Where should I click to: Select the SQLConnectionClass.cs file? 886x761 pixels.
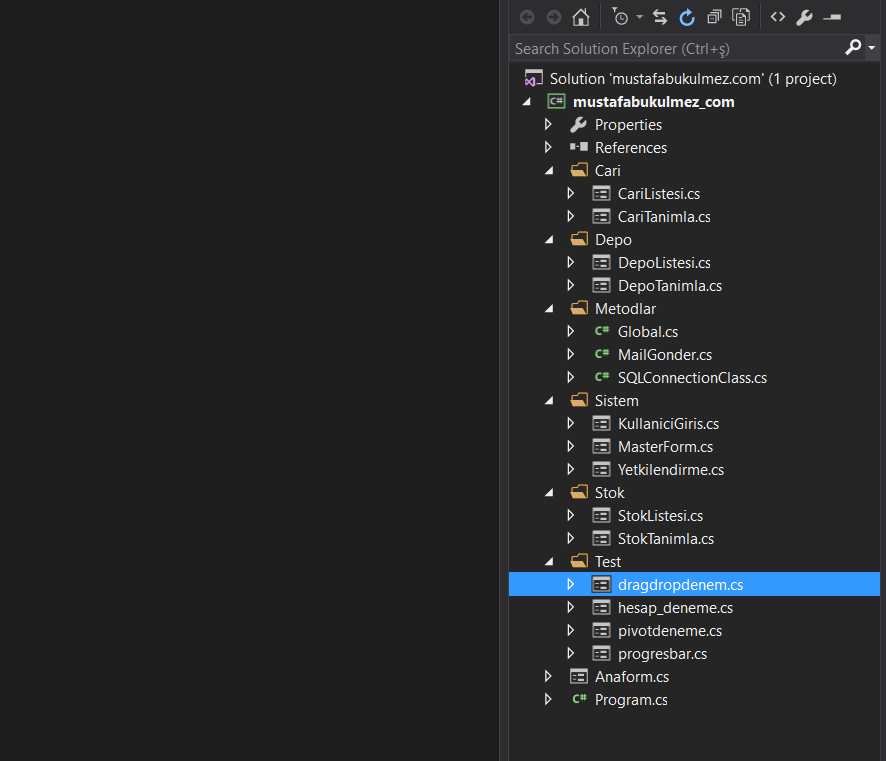click(x=692, y=378)
